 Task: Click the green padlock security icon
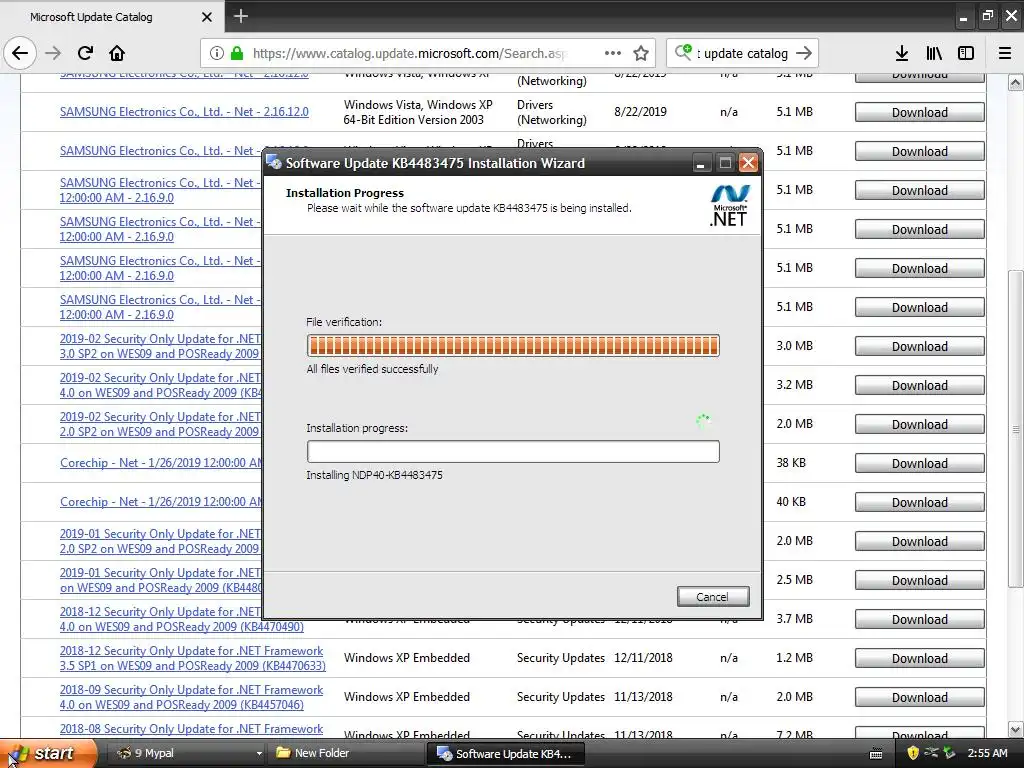coord(237,53)
